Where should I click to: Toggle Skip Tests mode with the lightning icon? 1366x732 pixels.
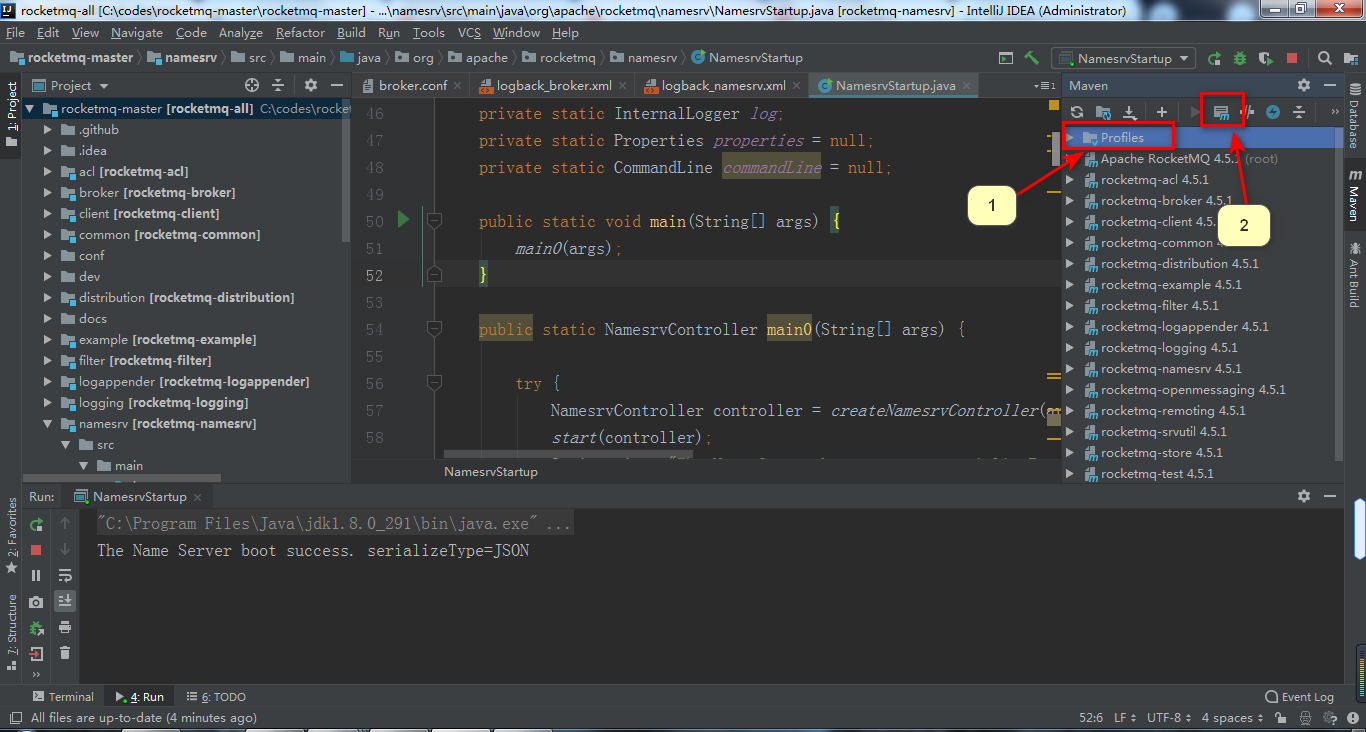pos(1273,112)
